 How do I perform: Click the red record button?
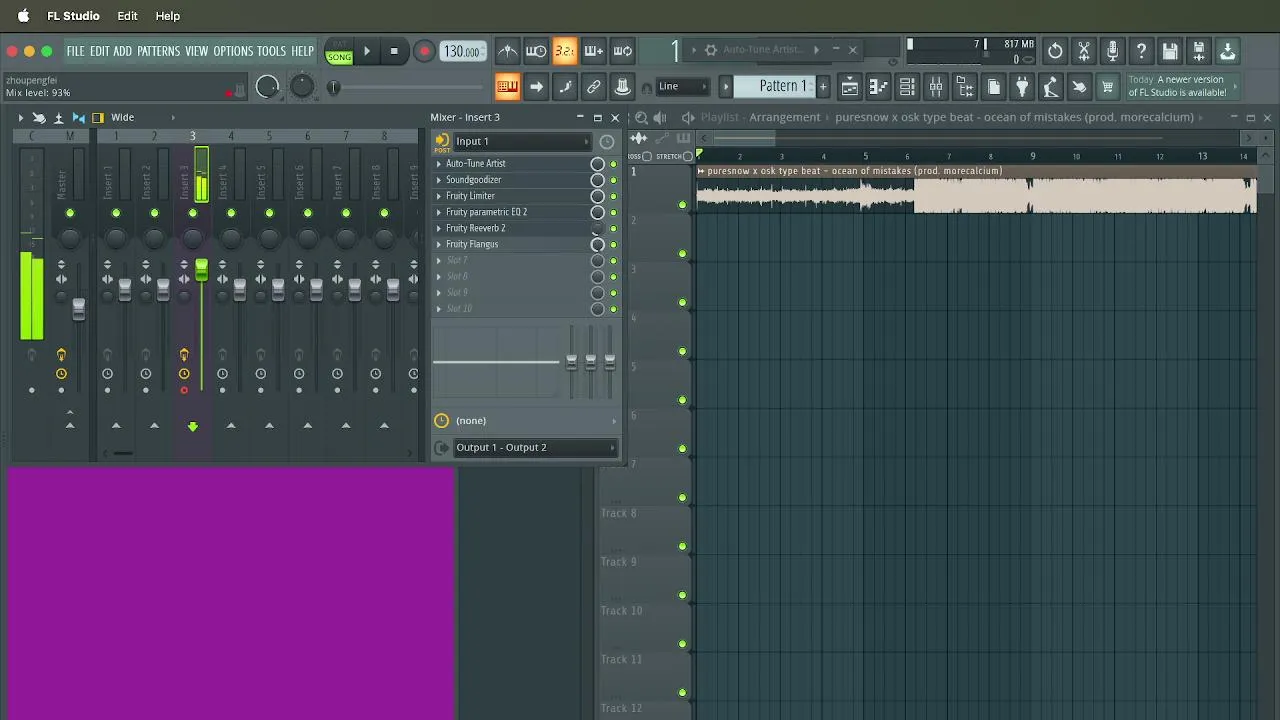[424, 51]
